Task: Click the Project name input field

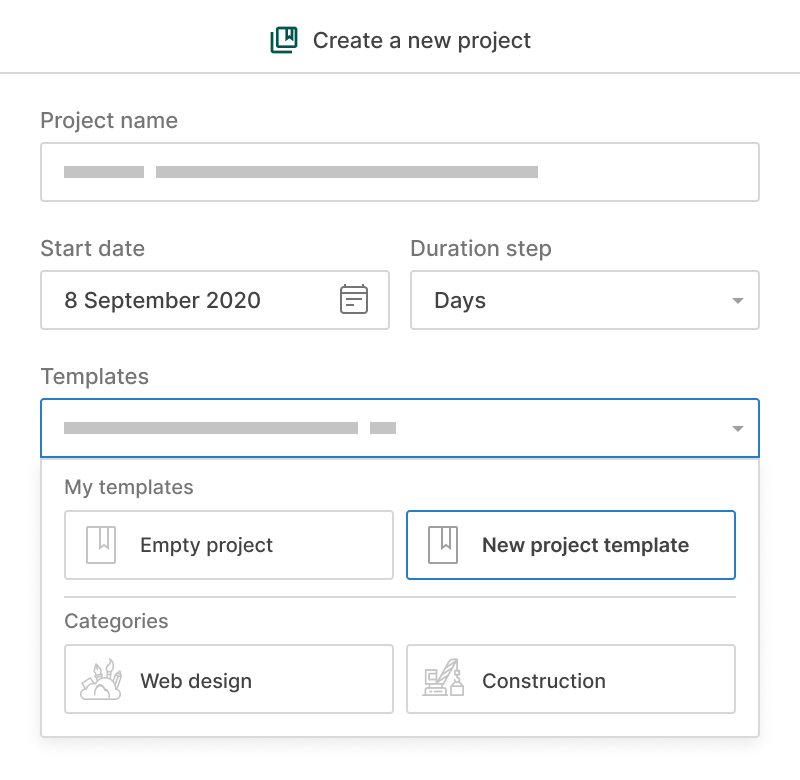Action: pos(400,171)
